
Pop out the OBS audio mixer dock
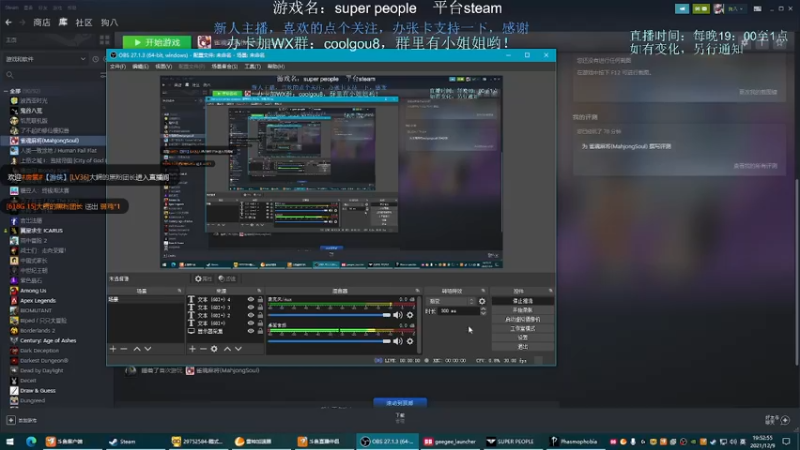tap(417, 291)
